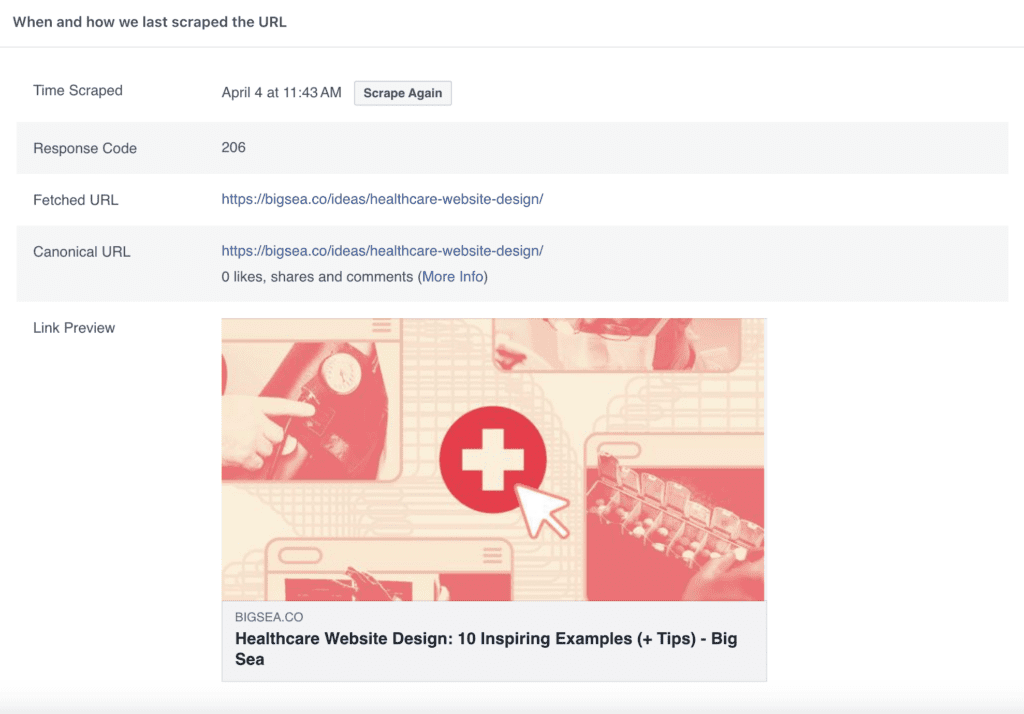Select the Time Scraped row label
Screen dimensions: 1024x714
point(78,90)
